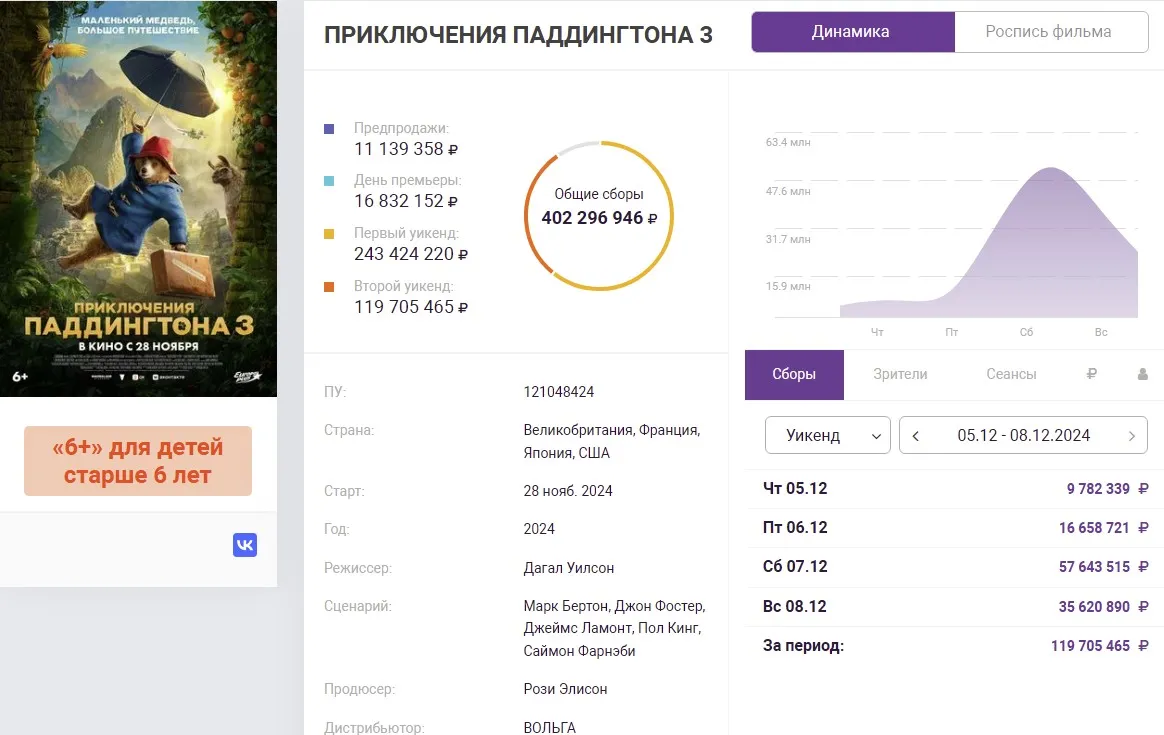Open the Роспись фильма tab
1164x735 pixels.
pyautogui.click(x=1050, y=32)
